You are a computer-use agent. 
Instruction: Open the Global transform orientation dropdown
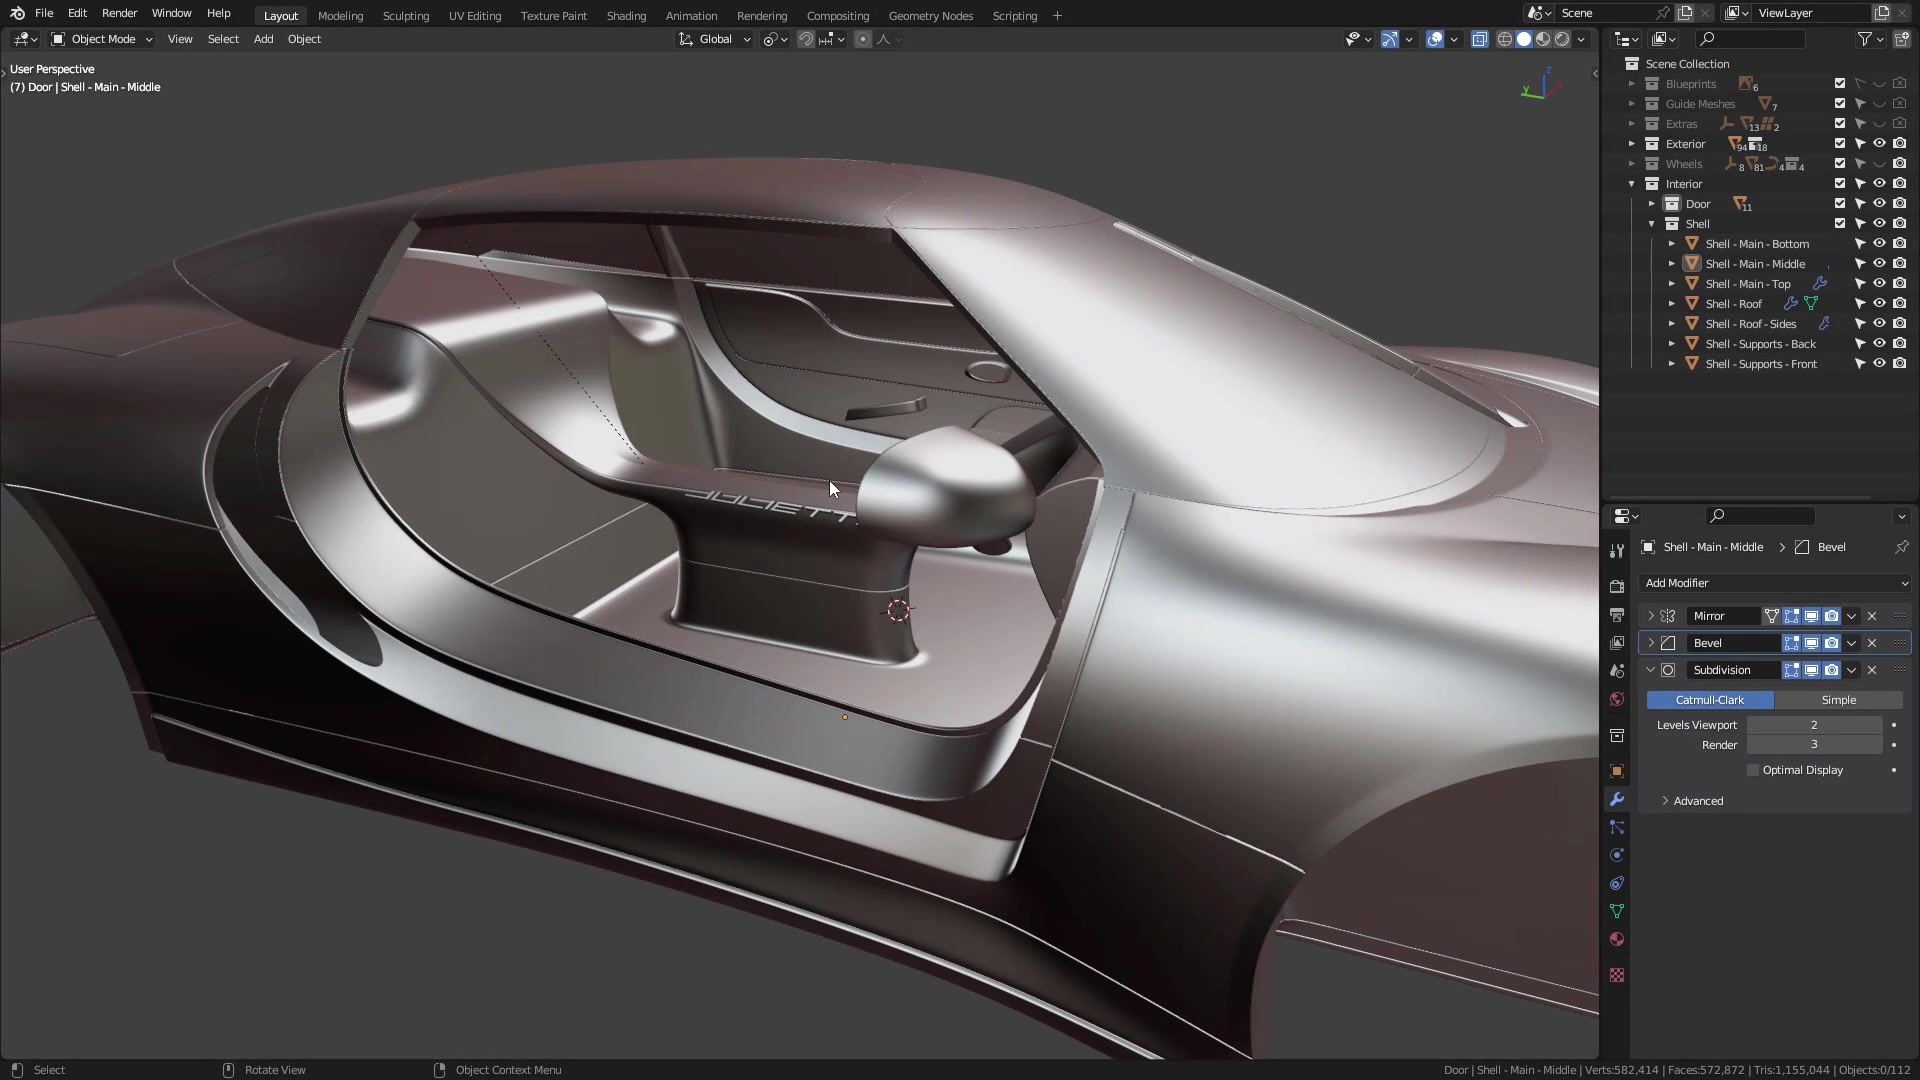(x=716, y=39)
